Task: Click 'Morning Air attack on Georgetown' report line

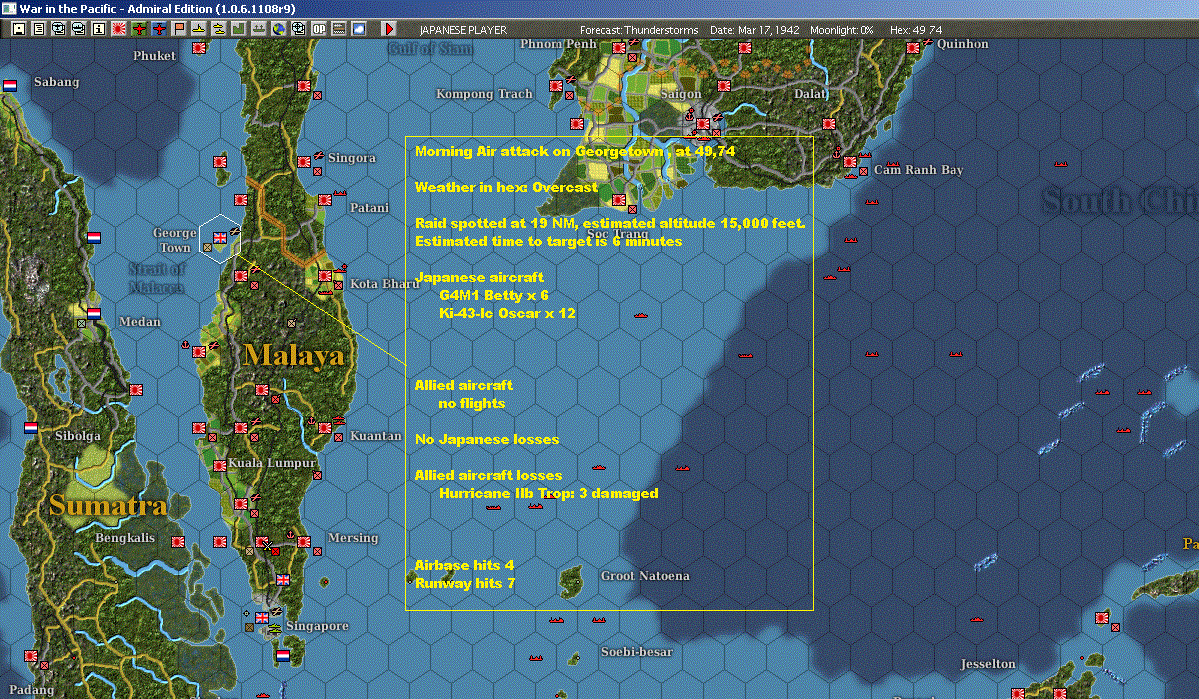Action: (574, 151)
